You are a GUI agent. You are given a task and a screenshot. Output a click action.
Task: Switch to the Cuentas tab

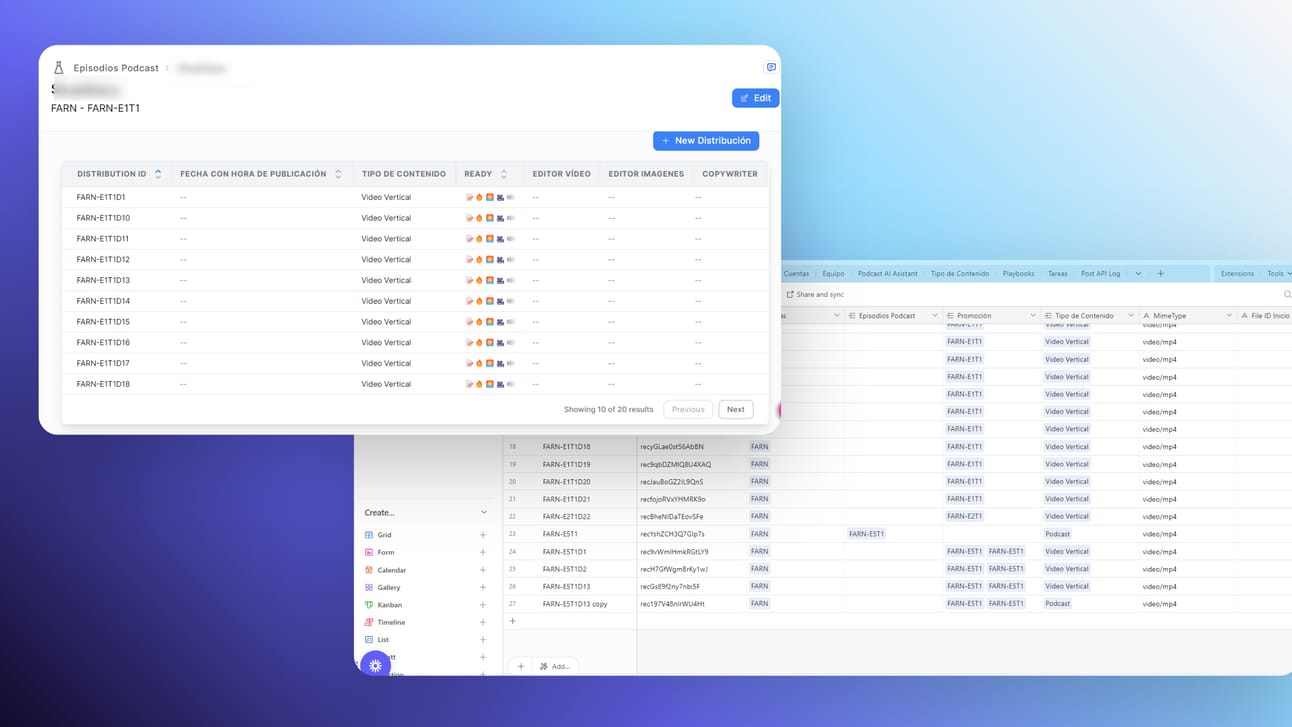pyautogui.click(x=796, y=273)
